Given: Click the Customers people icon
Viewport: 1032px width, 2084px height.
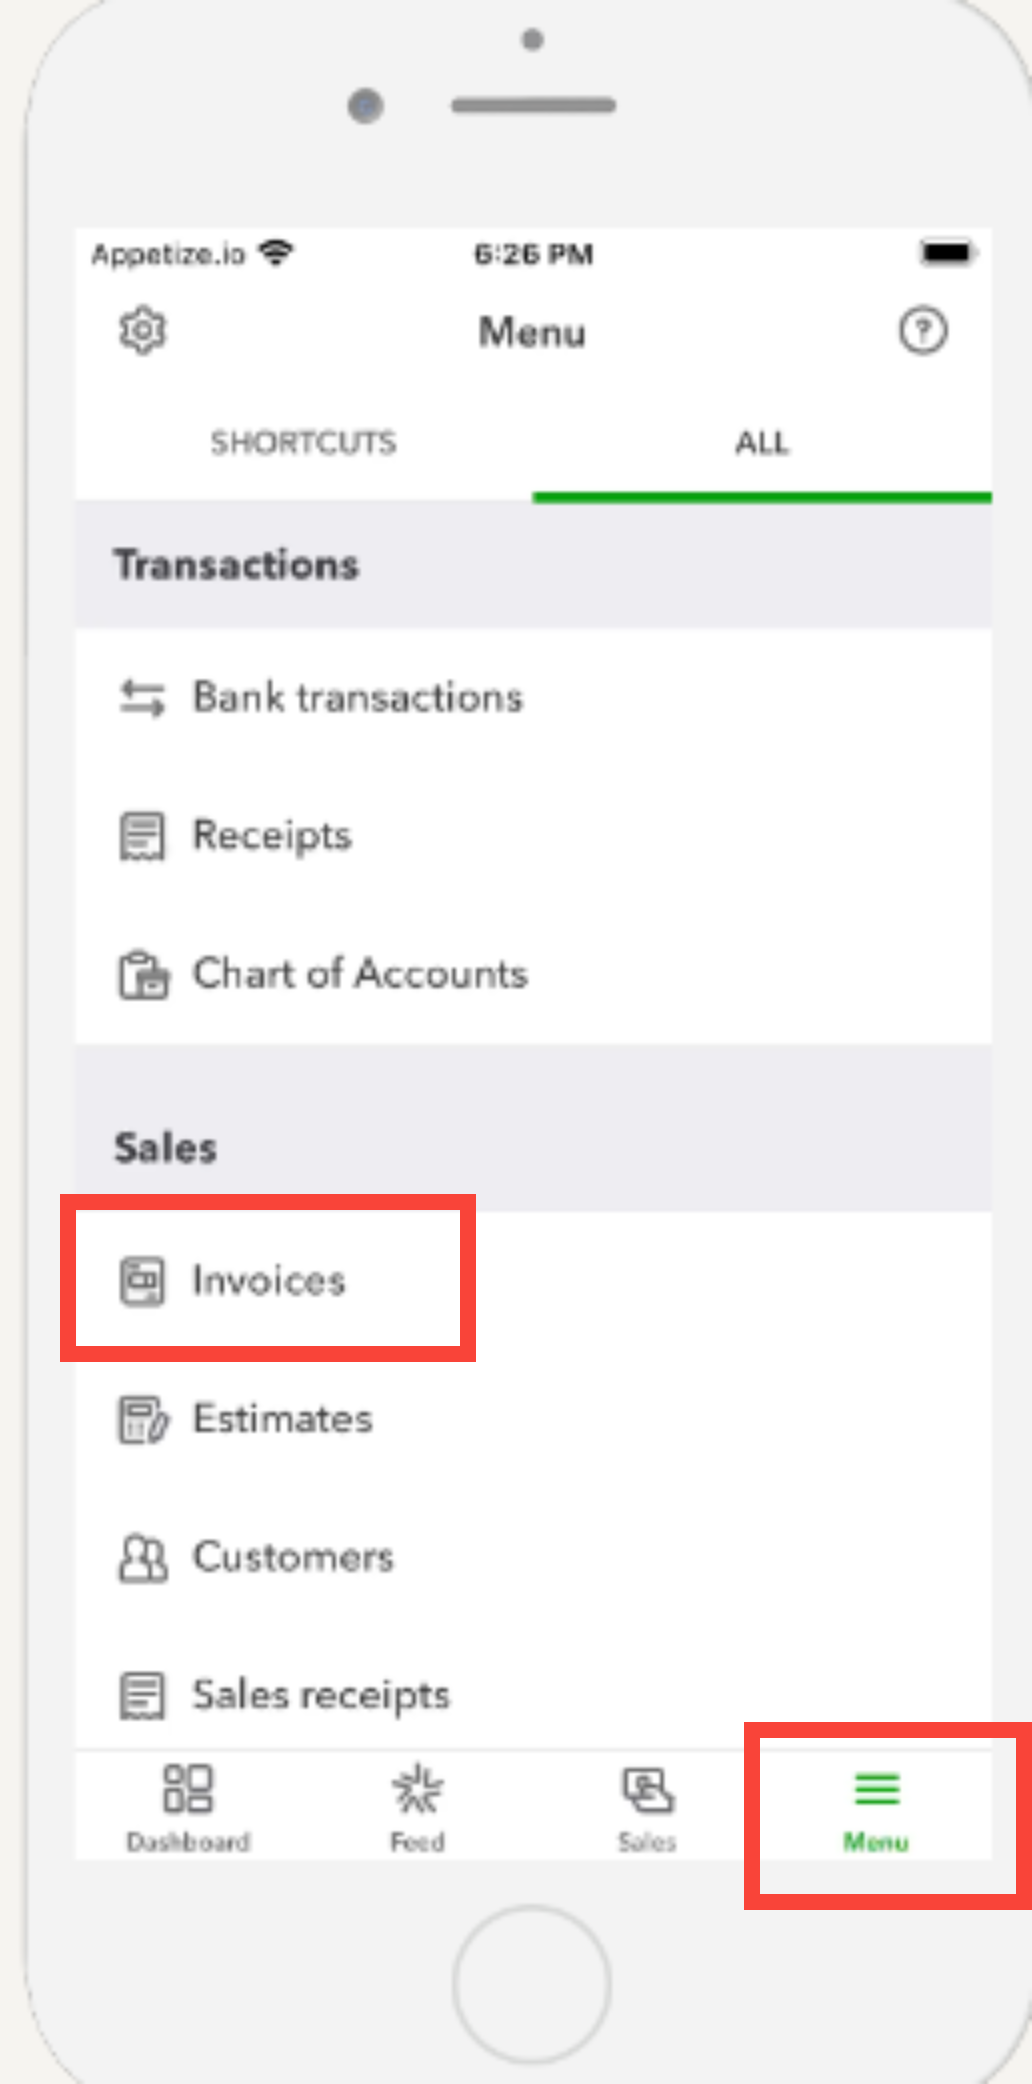Looking at the screenshot, I should [x=143, y=1558].
